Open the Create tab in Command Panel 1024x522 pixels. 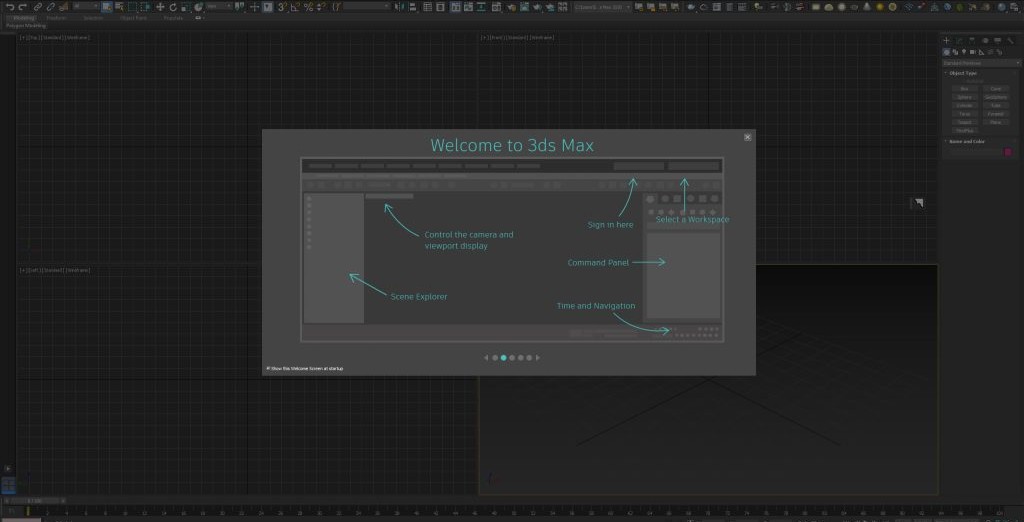[x=946, y=40]
